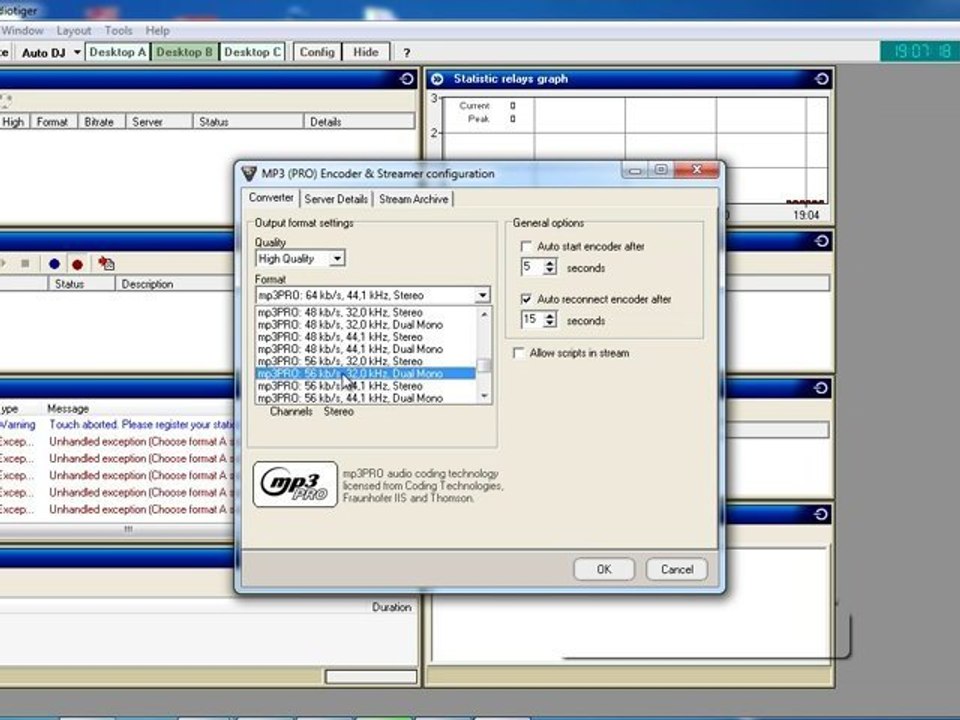Switch to Desktop A
This screenshot has height=720, width=960.
click(x=117, y=53)
